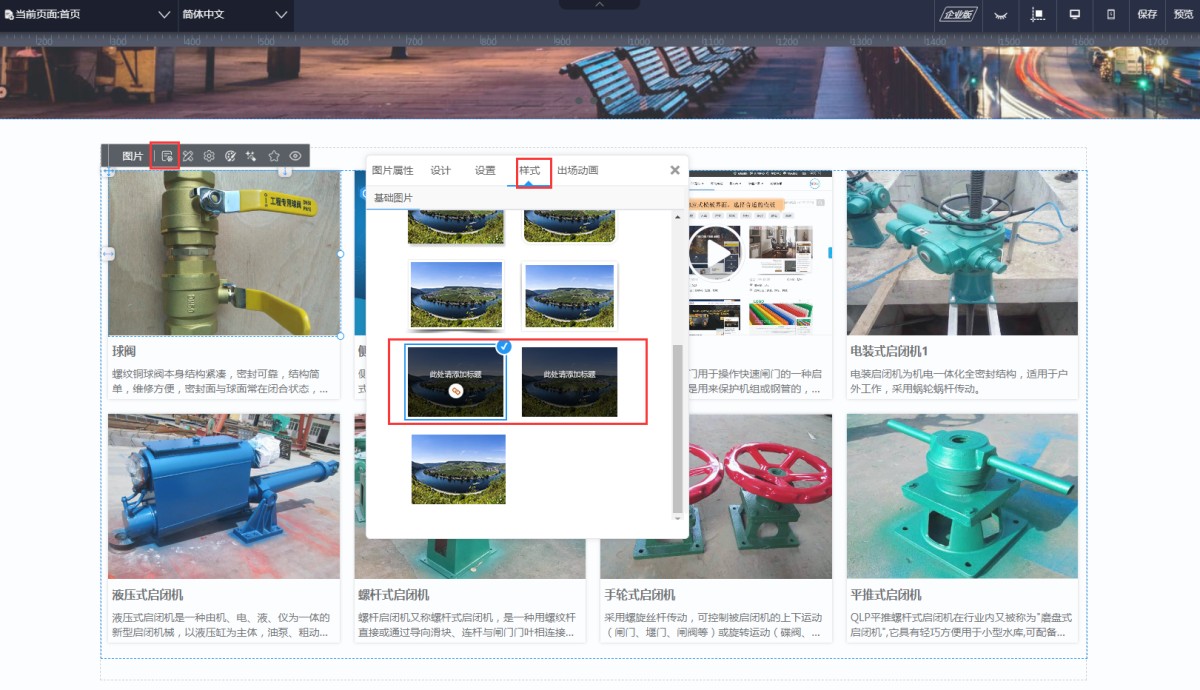
Task: Click the 基础图片 section label
Action: (393, 198)
